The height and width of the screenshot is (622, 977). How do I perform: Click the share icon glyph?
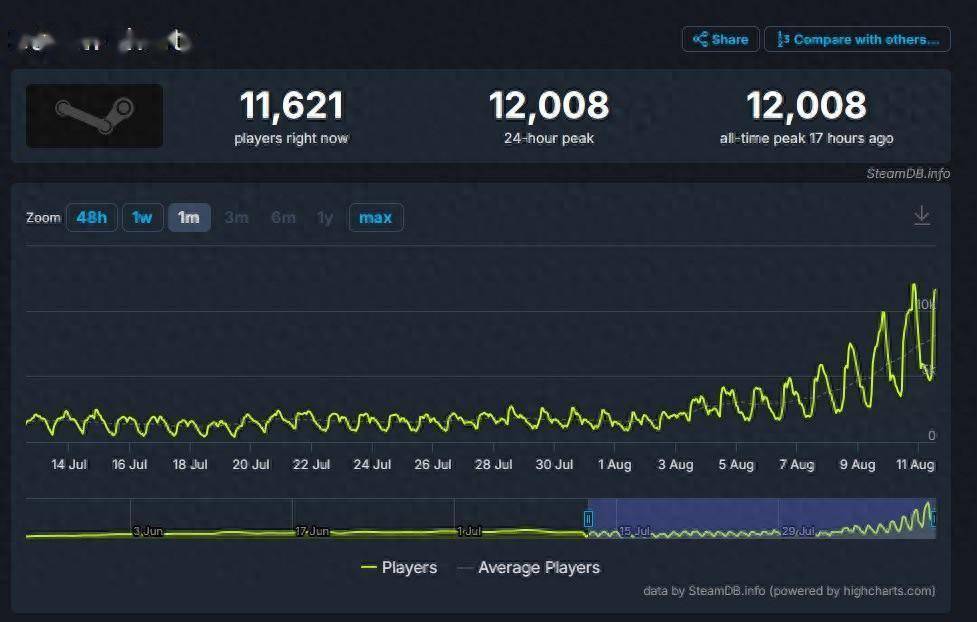point(700,39)
